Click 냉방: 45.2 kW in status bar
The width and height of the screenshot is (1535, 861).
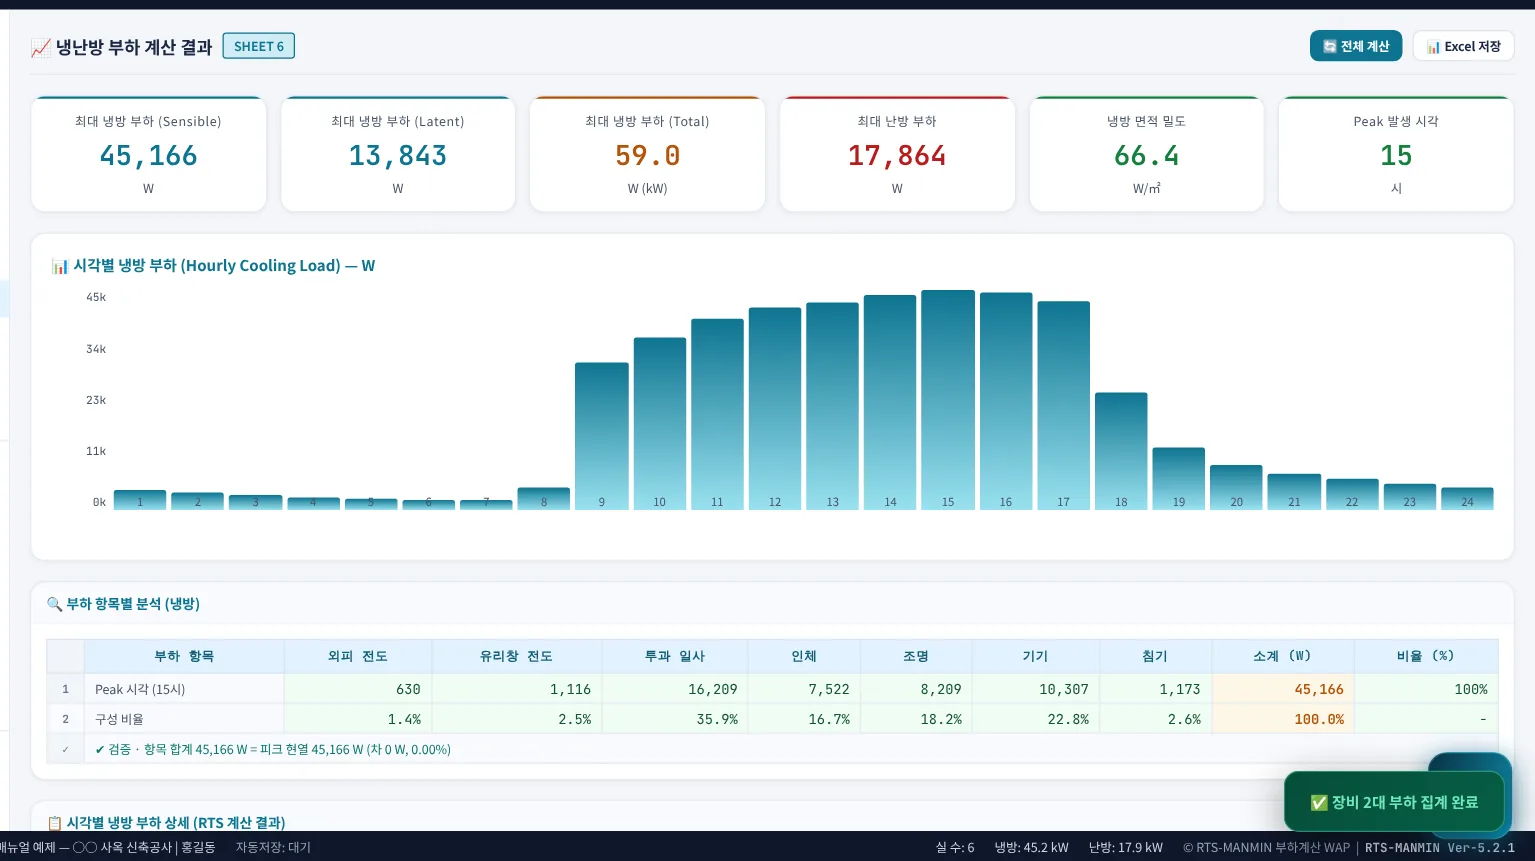[1031, 847]
